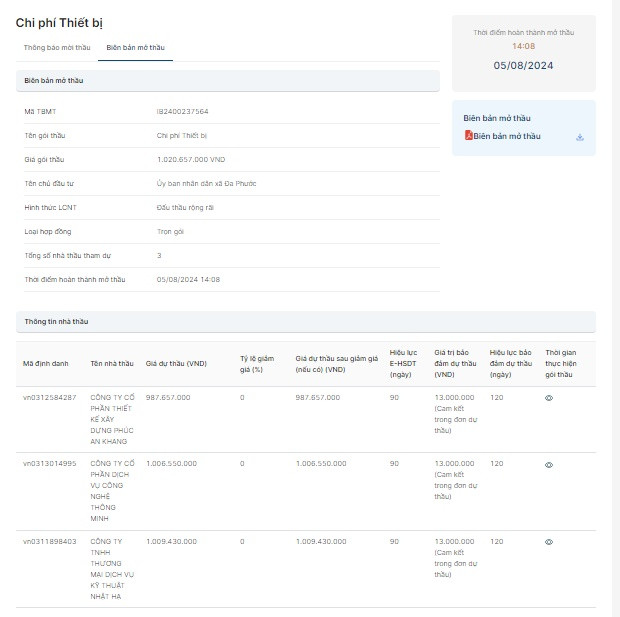620x617 pixels.
Task: Select the Biên bản mở thầu tab
Action: point(135,48)
